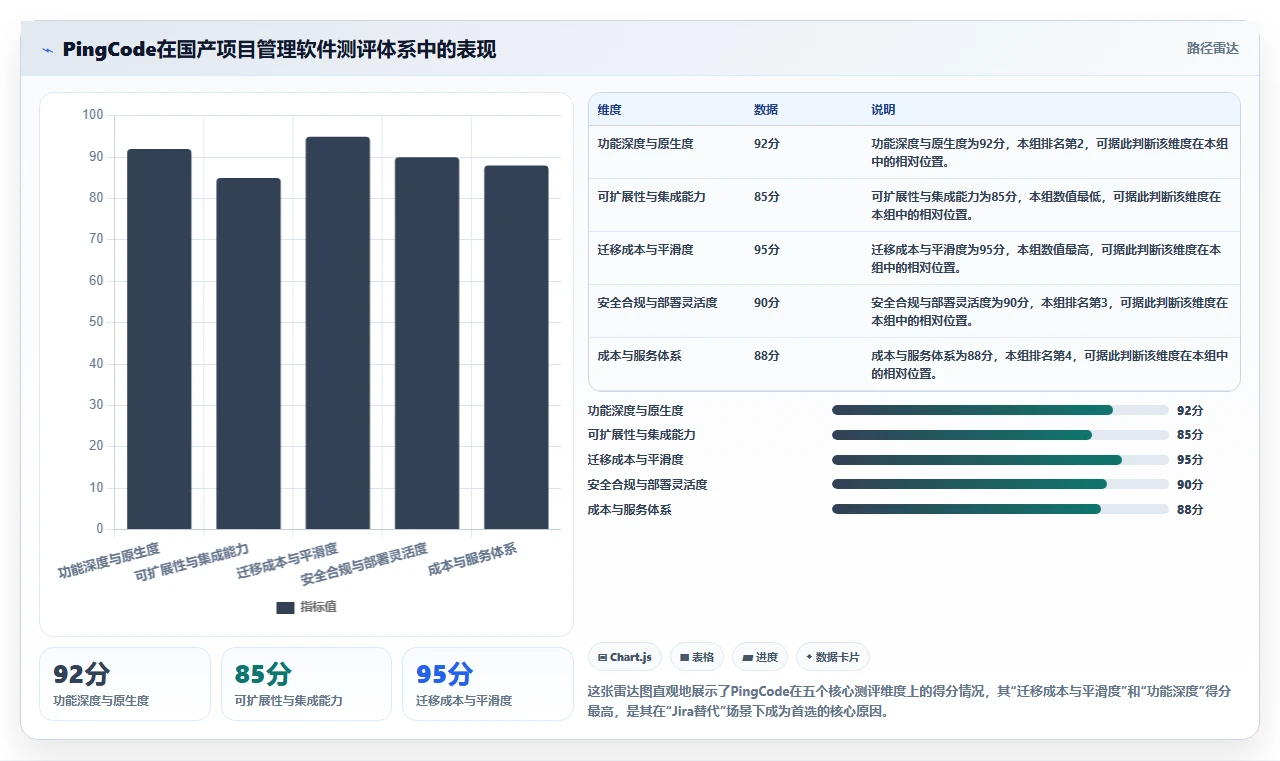The image size is (1280, 761).
Task: Click the 指标值 legend text
Action: pyautogui.click(x=318, y=607)
